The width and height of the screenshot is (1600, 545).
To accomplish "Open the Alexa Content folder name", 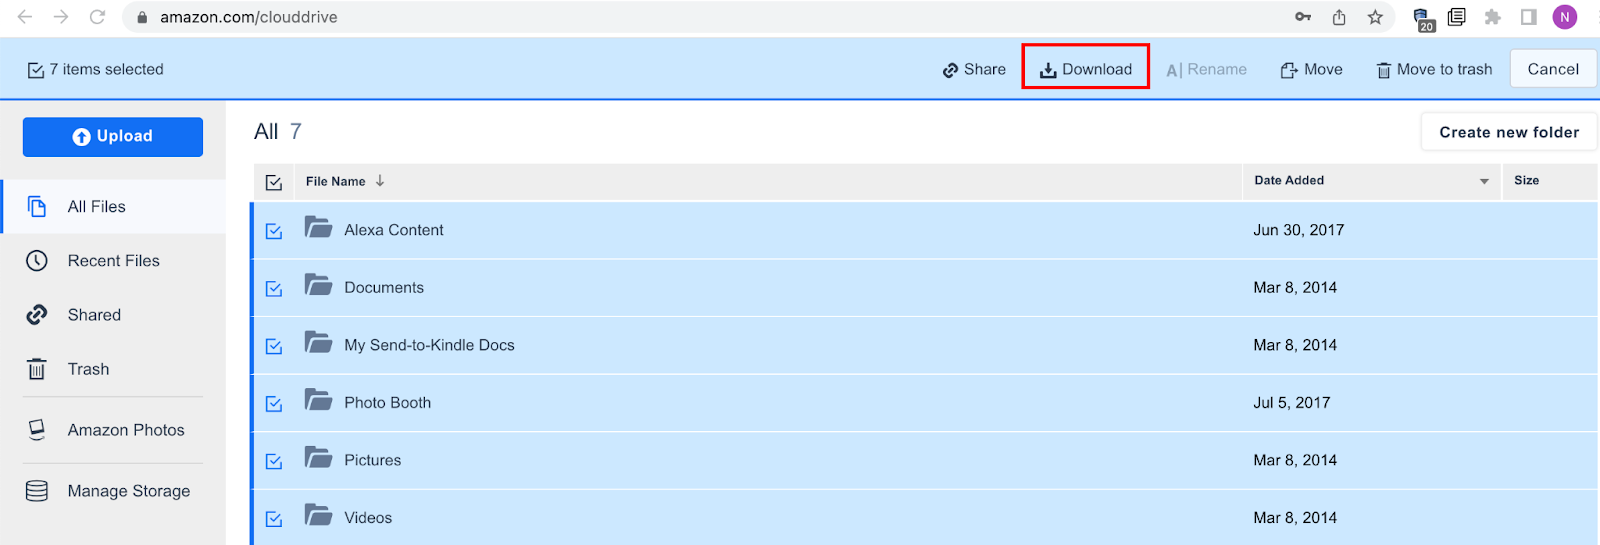I will 394,230.
